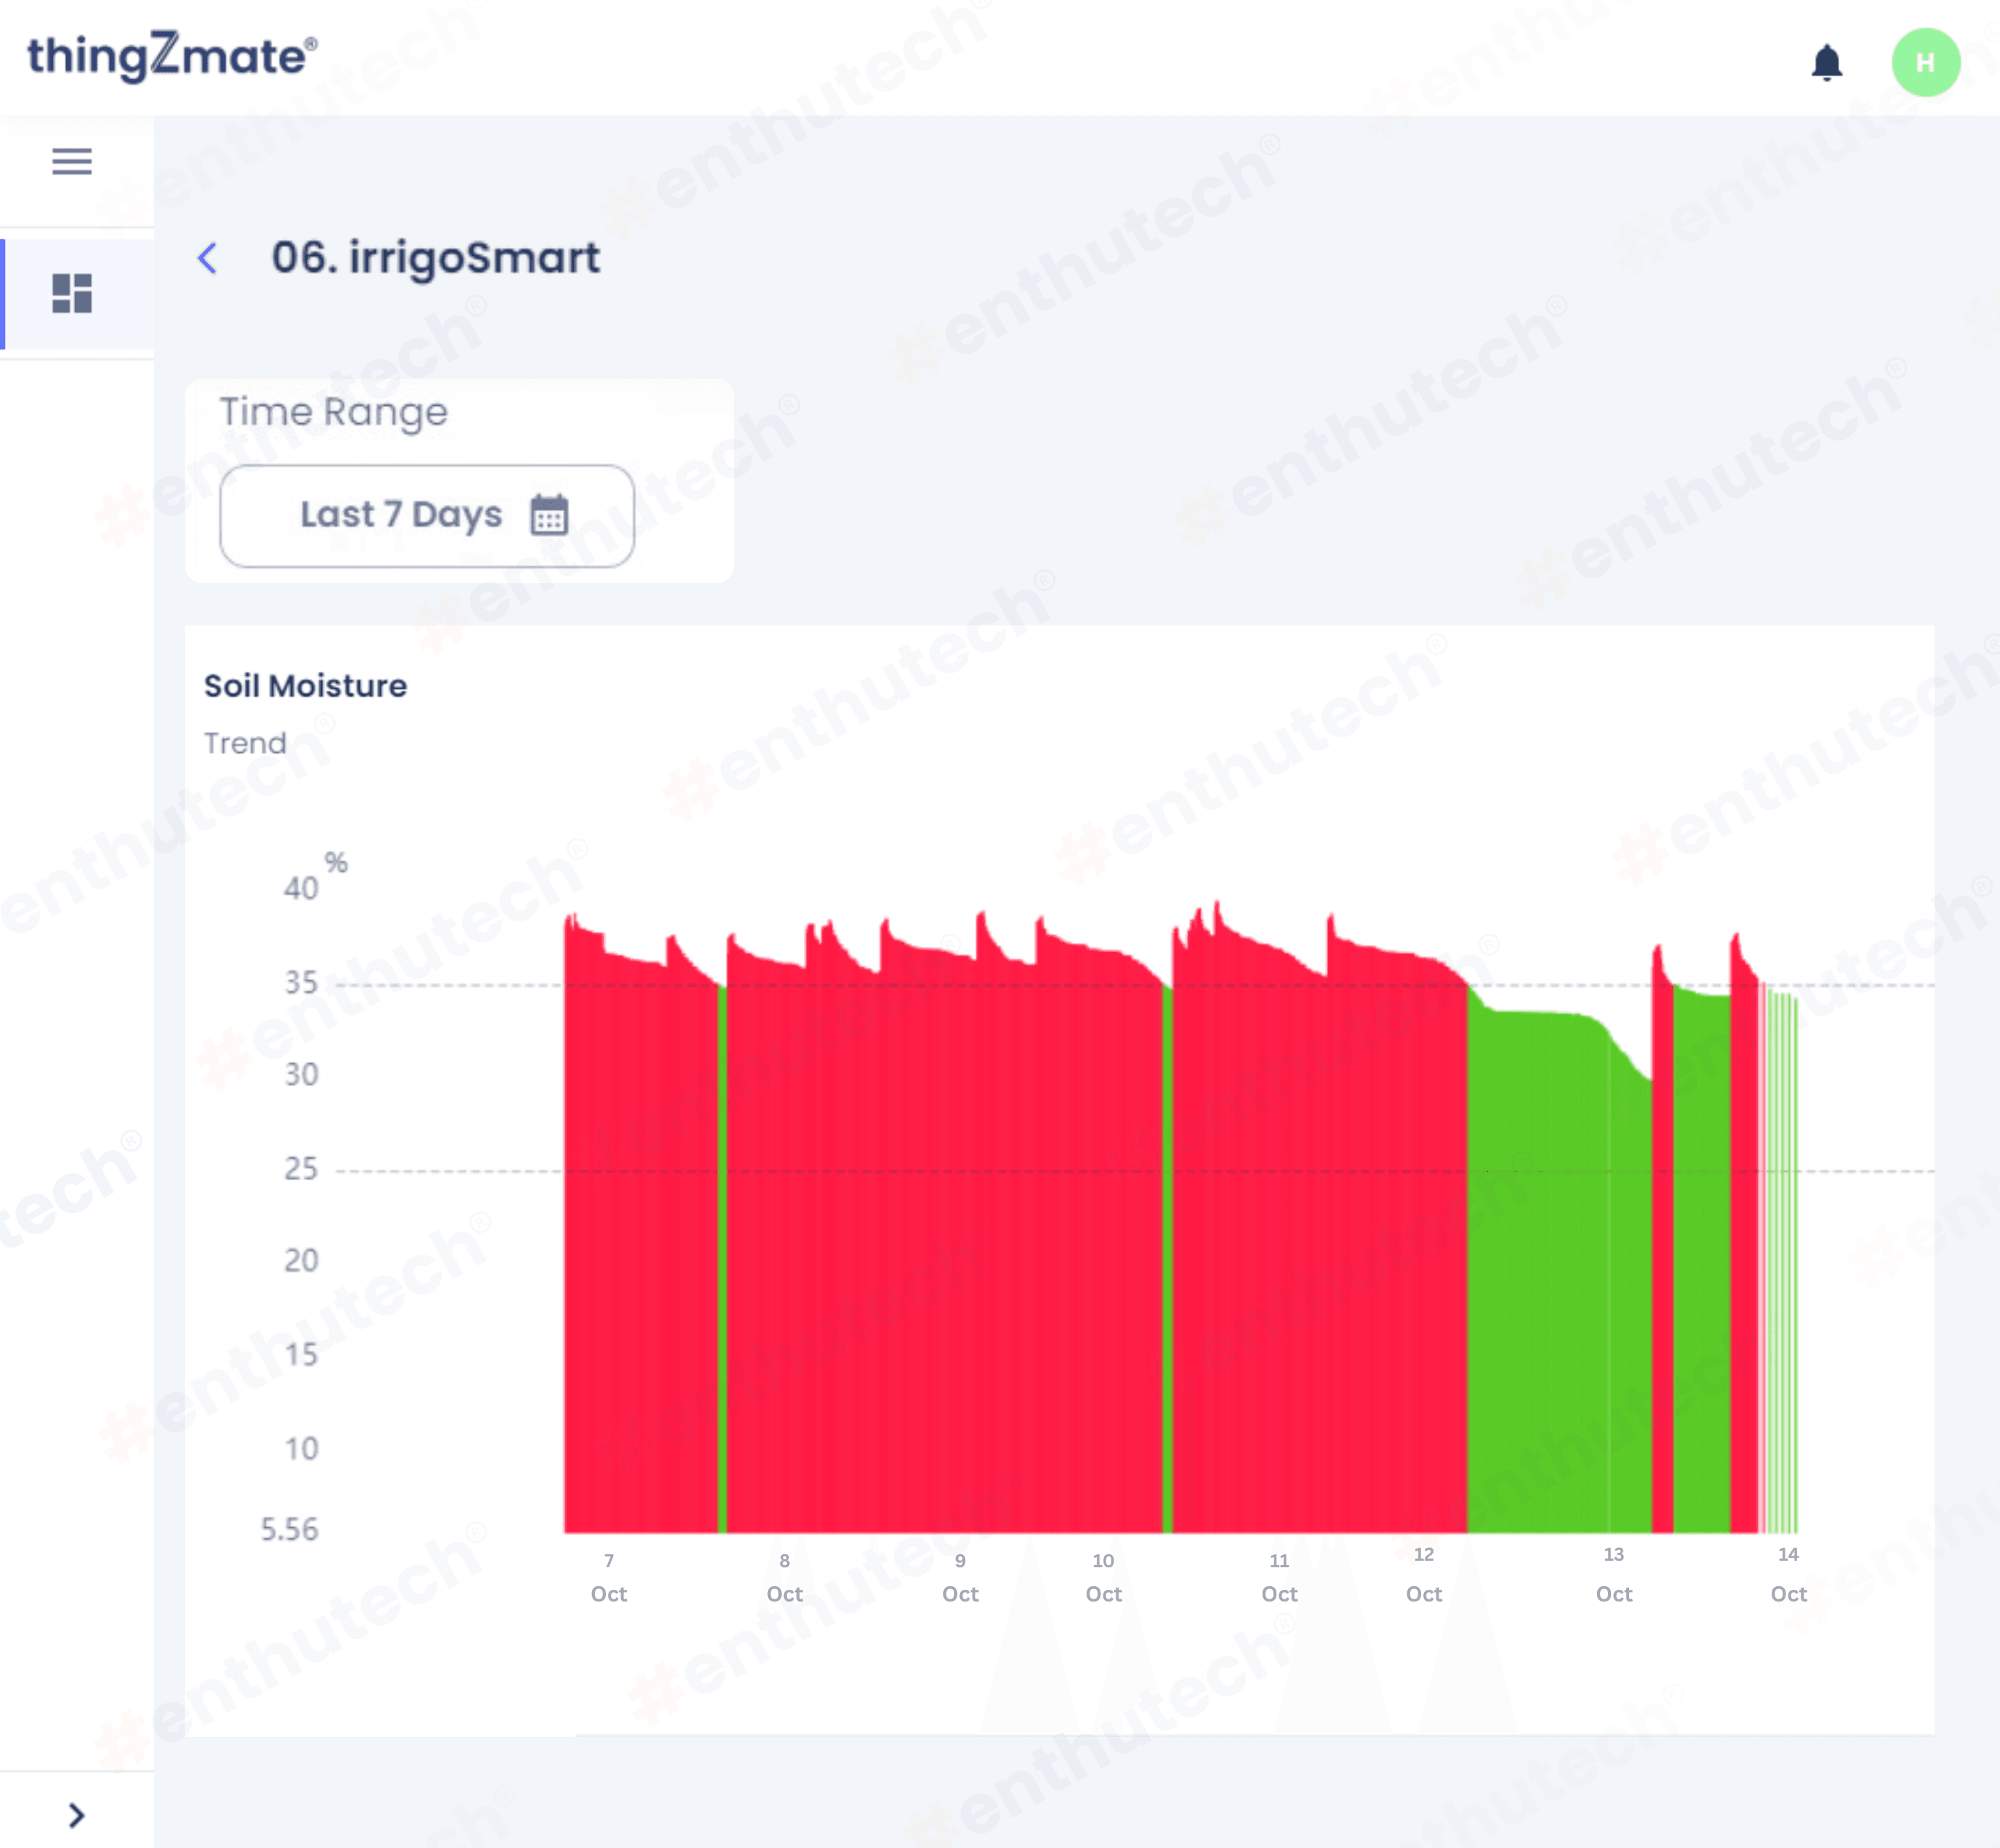2000x1848 pixels.
Task: Click the 06. irrigoSmart page title
Action: tap(435, 258)
